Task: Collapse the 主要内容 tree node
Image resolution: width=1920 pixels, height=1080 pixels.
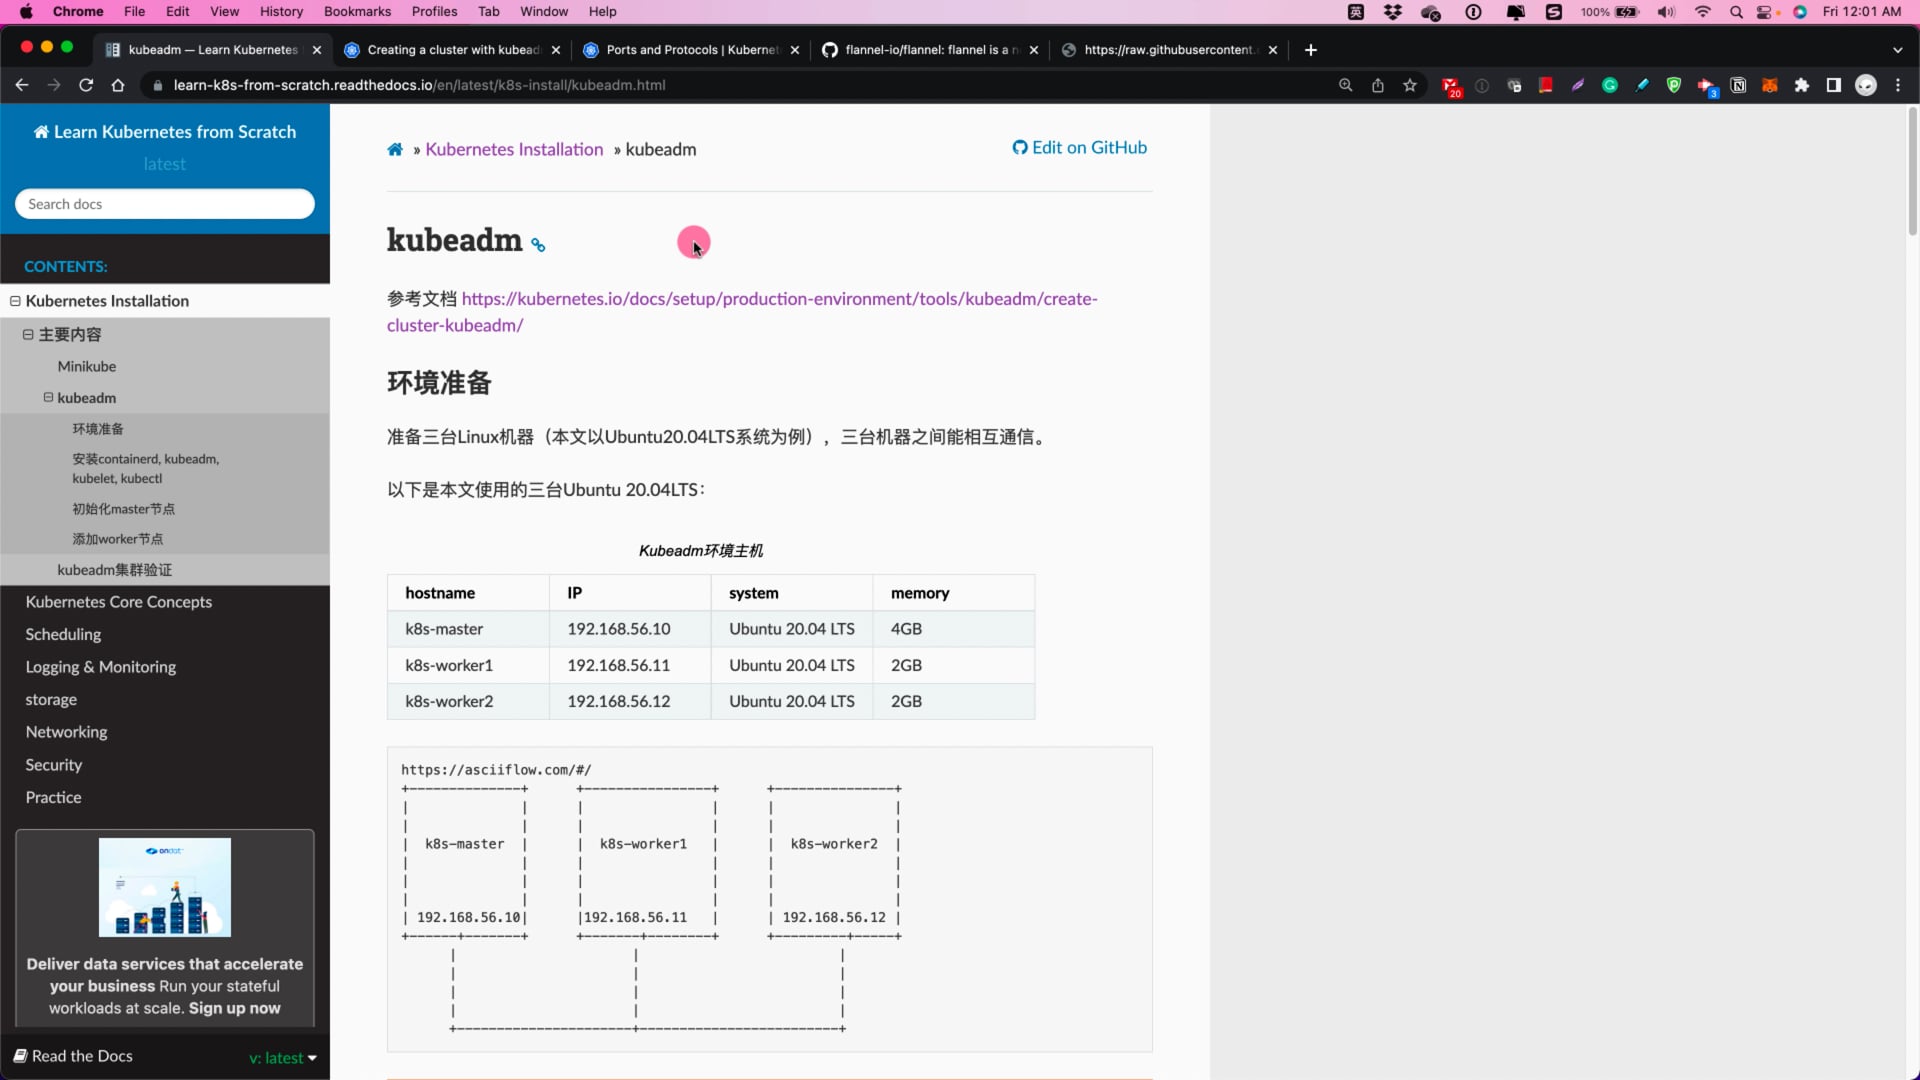Action: tap(28, 335)
